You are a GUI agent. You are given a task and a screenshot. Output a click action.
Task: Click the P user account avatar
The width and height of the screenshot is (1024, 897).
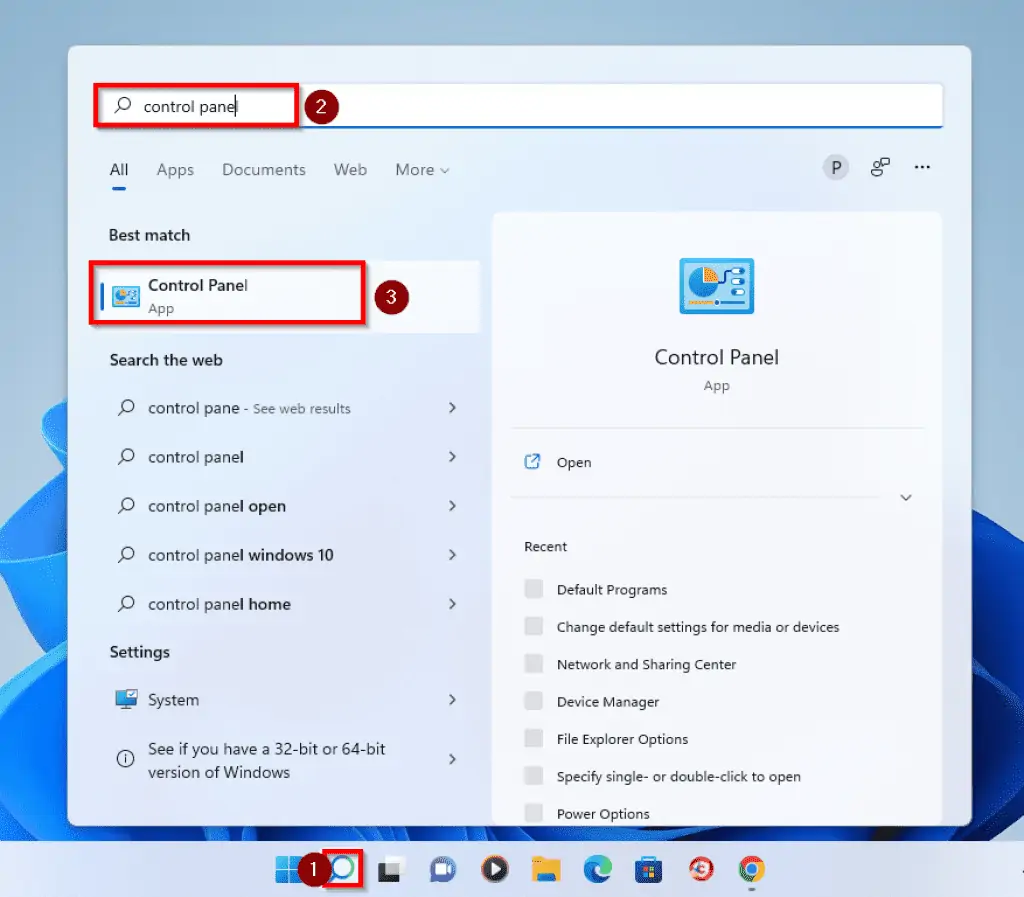(x=835, y=168)
